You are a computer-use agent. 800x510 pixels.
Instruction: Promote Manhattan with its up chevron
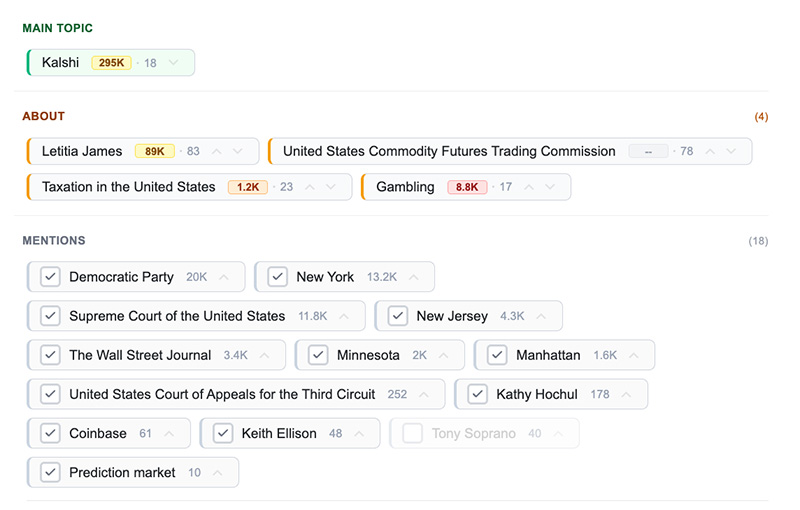click(x=634, y=355)
